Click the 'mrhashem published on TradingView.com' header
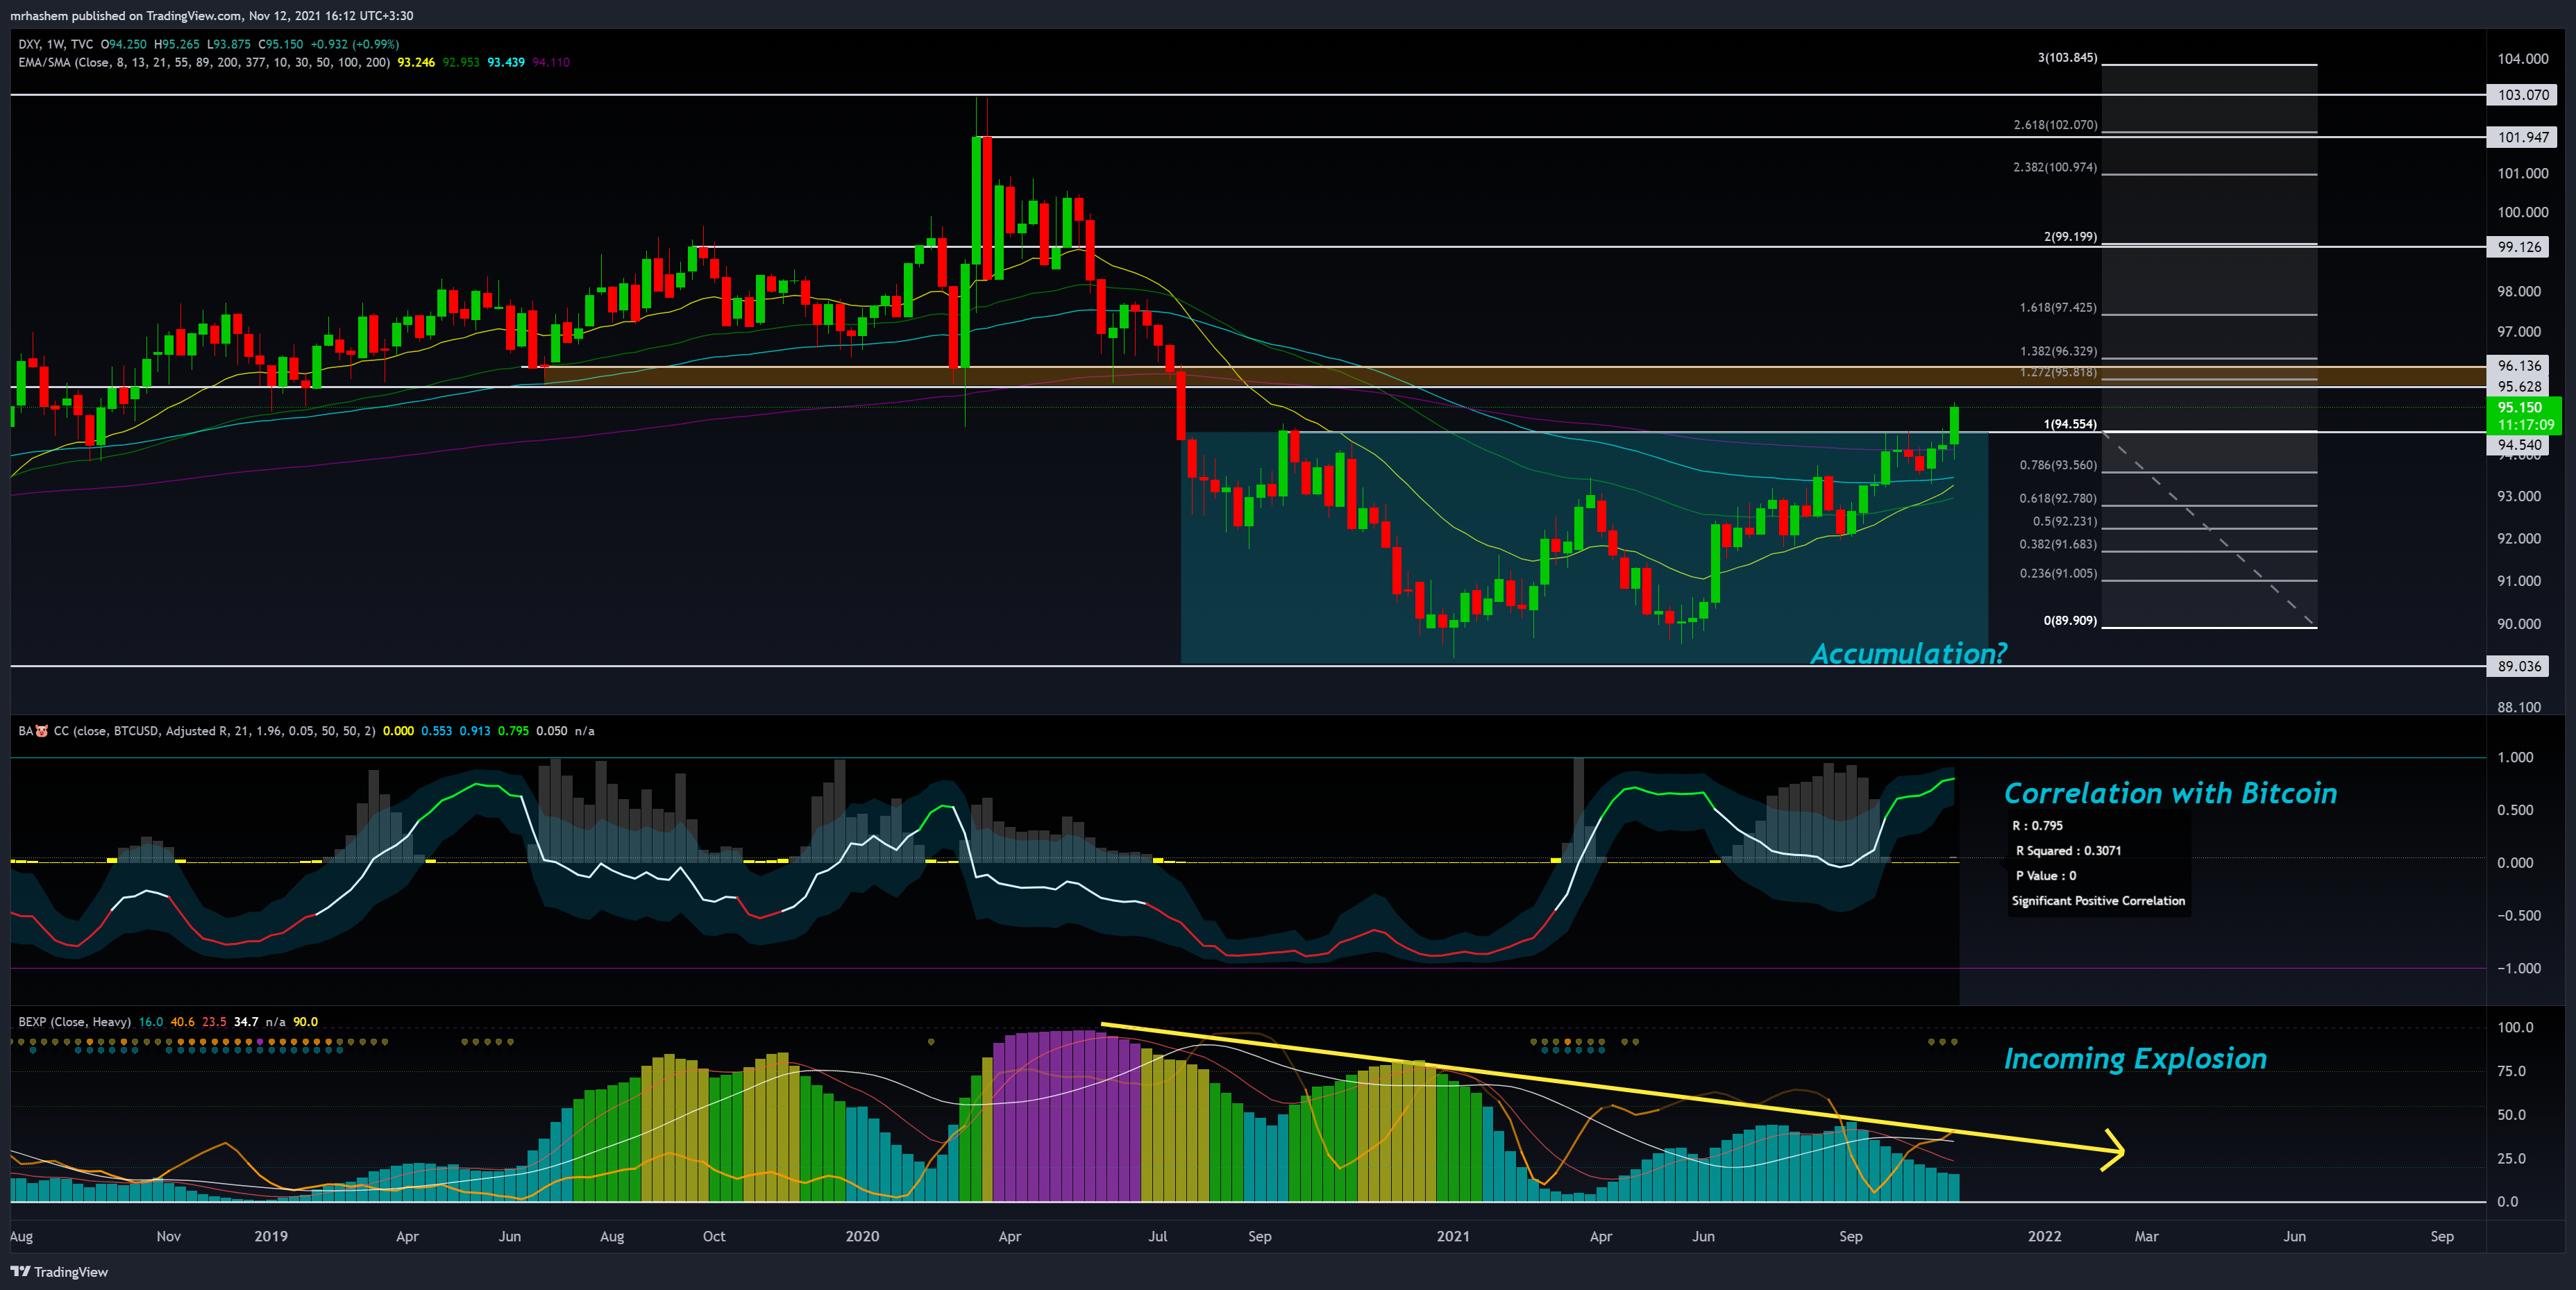The width and height of the screenshot is (2576, 1290). point(127,15)
